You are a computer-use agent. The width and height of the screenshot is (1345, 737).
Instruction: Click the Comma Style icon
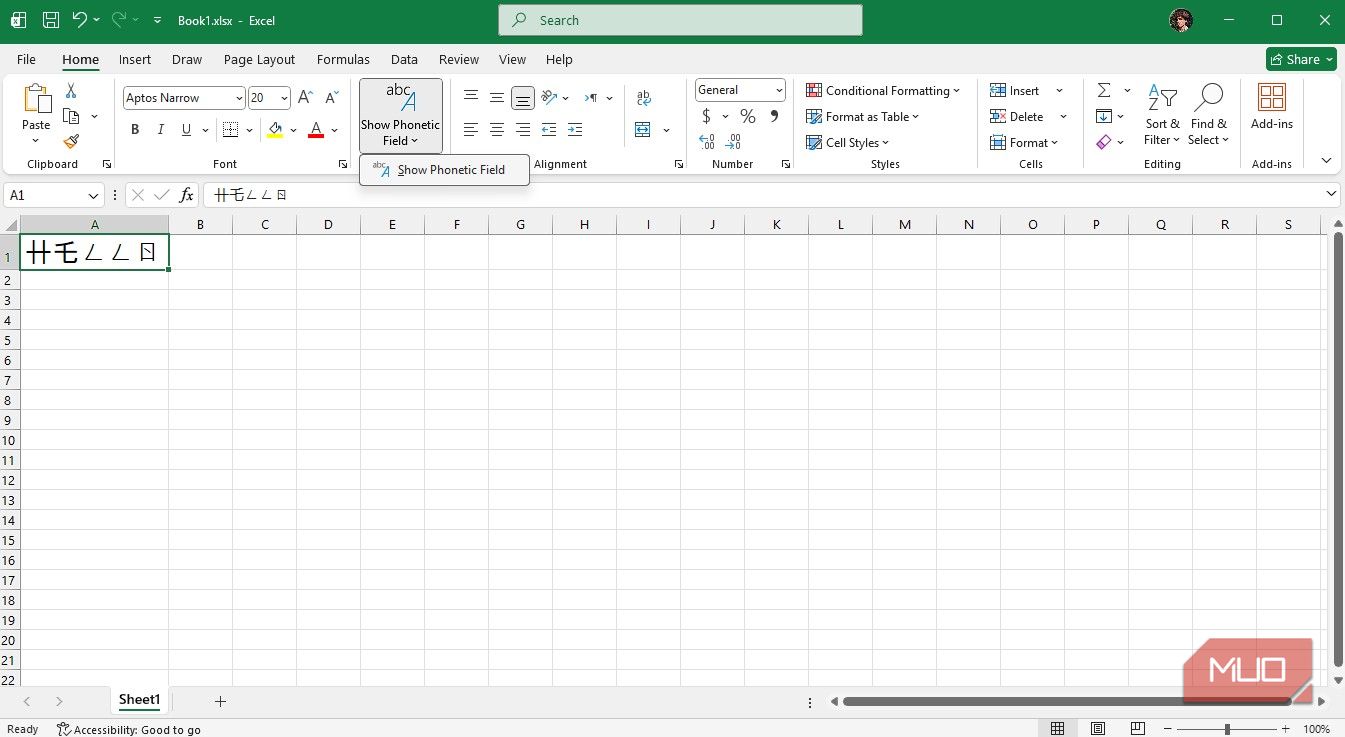tap(774, 117)
